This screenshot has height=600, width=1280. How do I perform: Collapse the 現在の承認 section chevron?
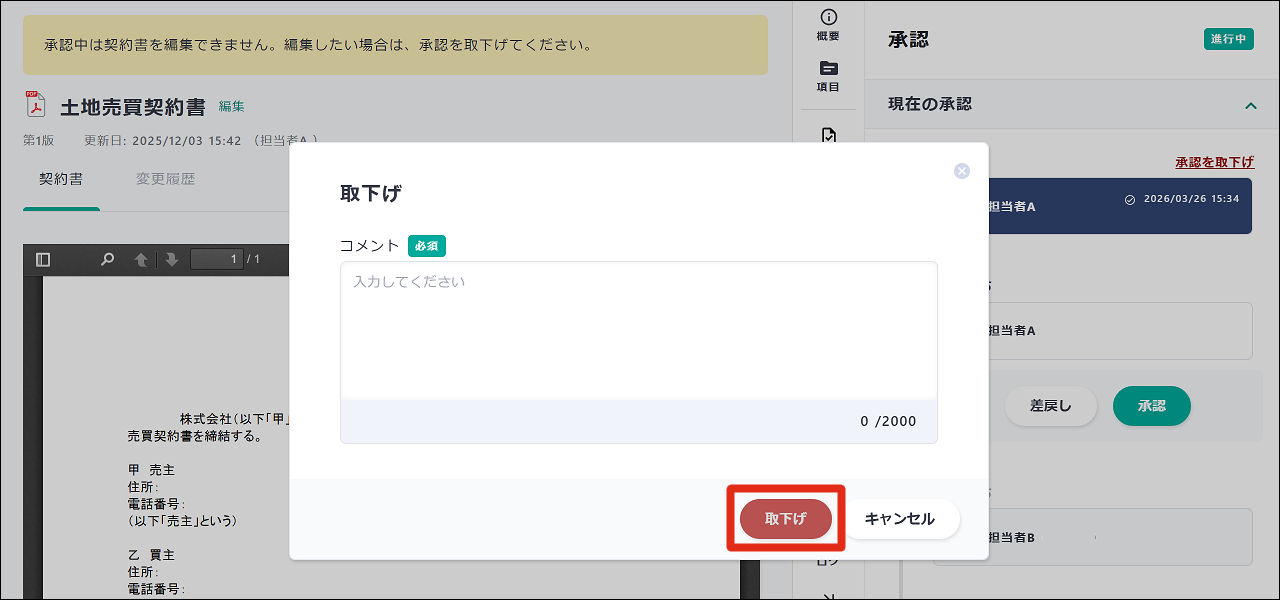click(1250, 105)
